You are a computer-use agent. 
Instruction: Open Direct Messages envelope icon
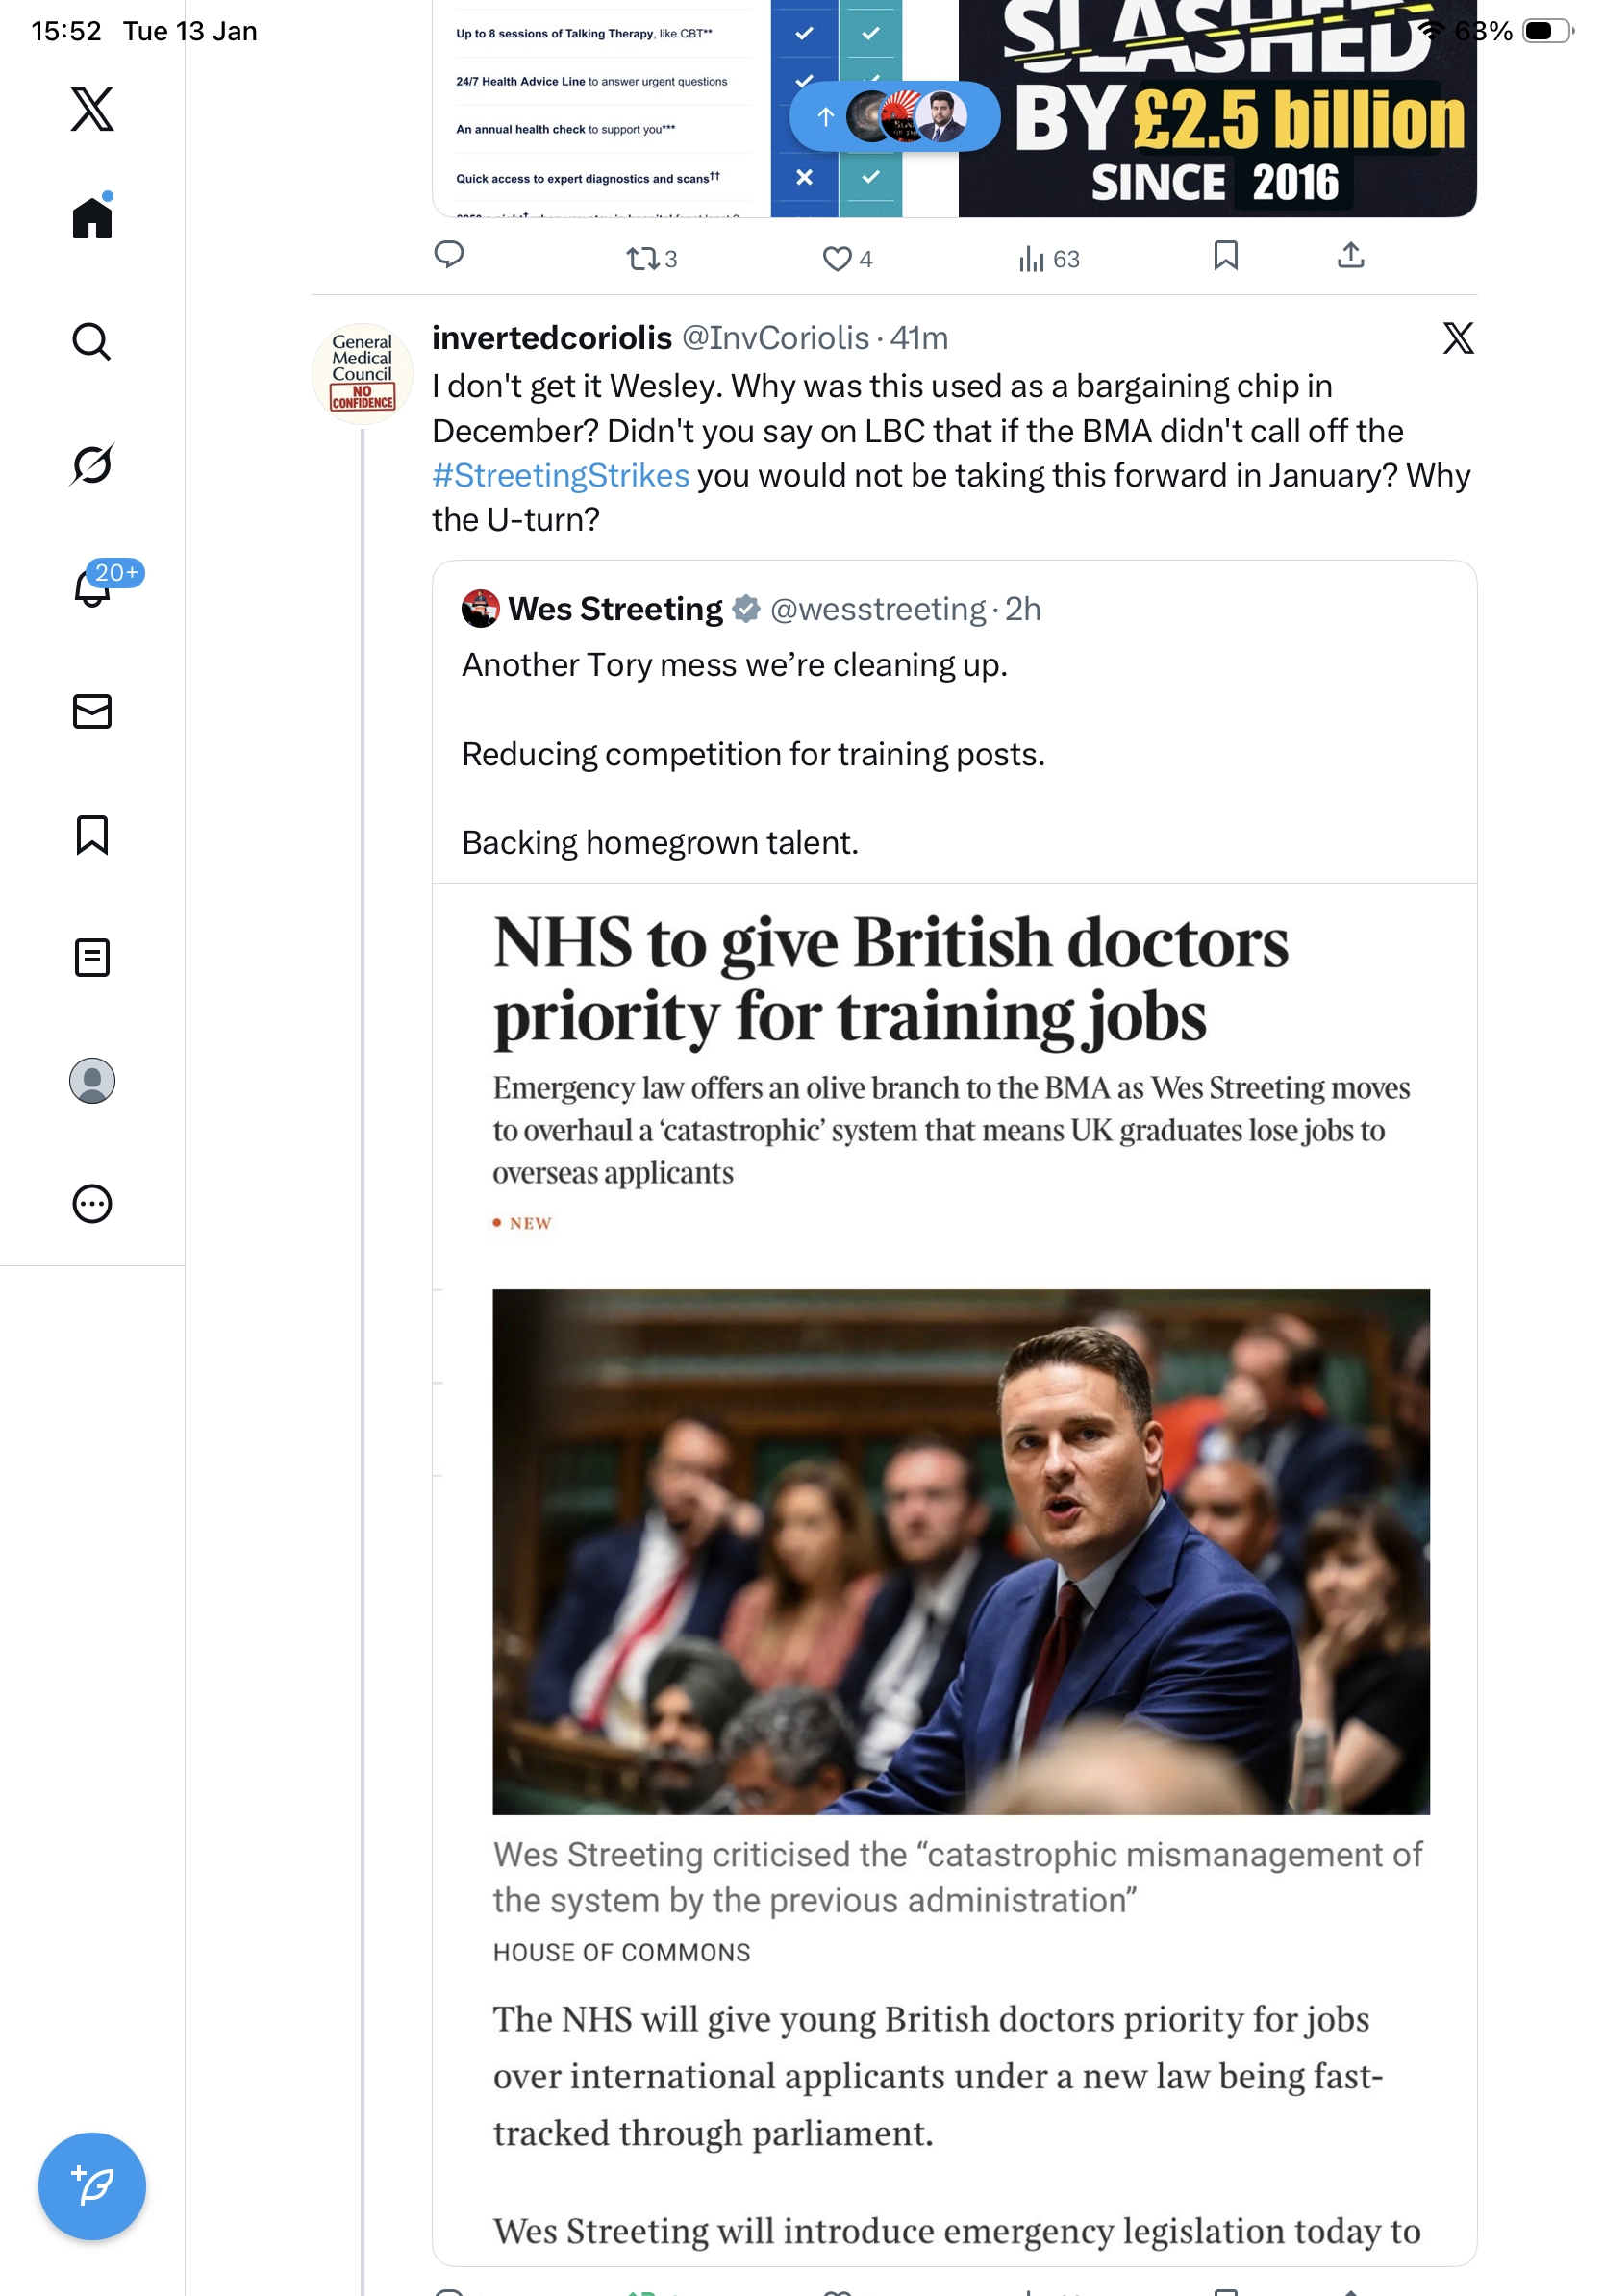[x=92, y=711]
